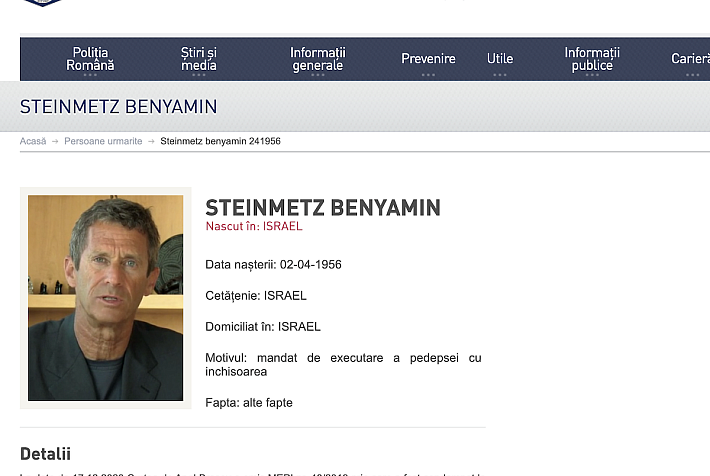Expand the dots indicator under Informații publice
This screenshot has height=476, width=710.
(592, 75)
